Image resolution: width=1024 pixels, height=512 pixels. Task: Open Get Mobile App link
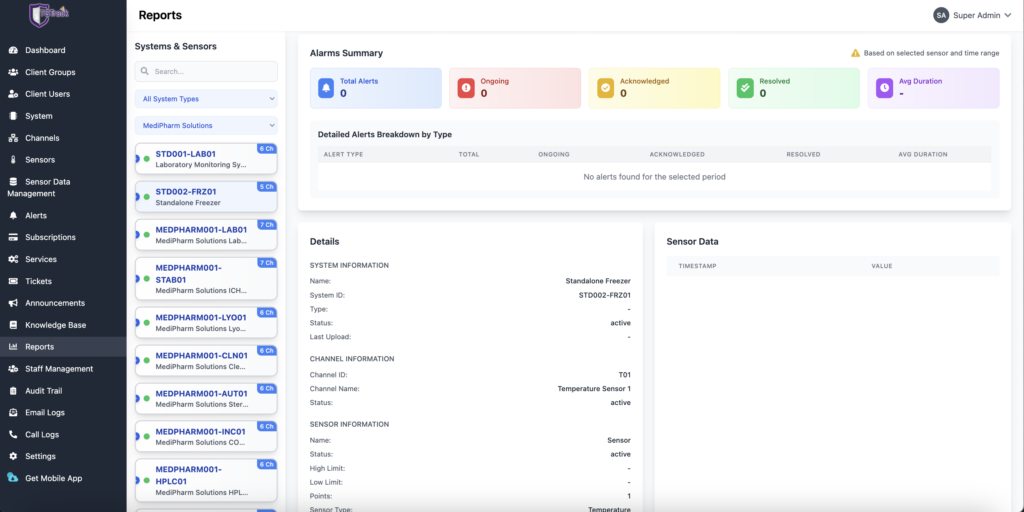point(53,478)
